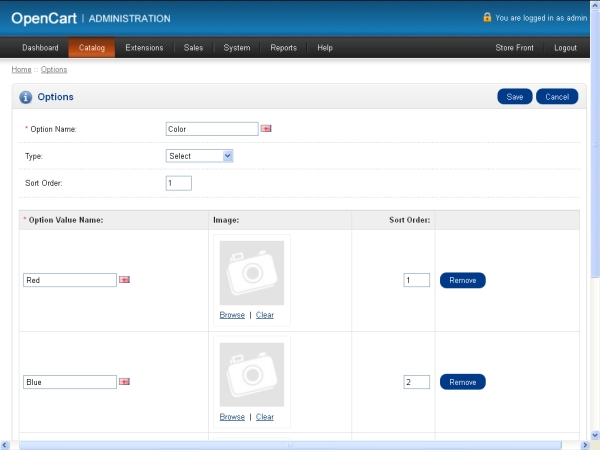
Task: Click the camera placeholder image for Red
Action: (252, 273)
